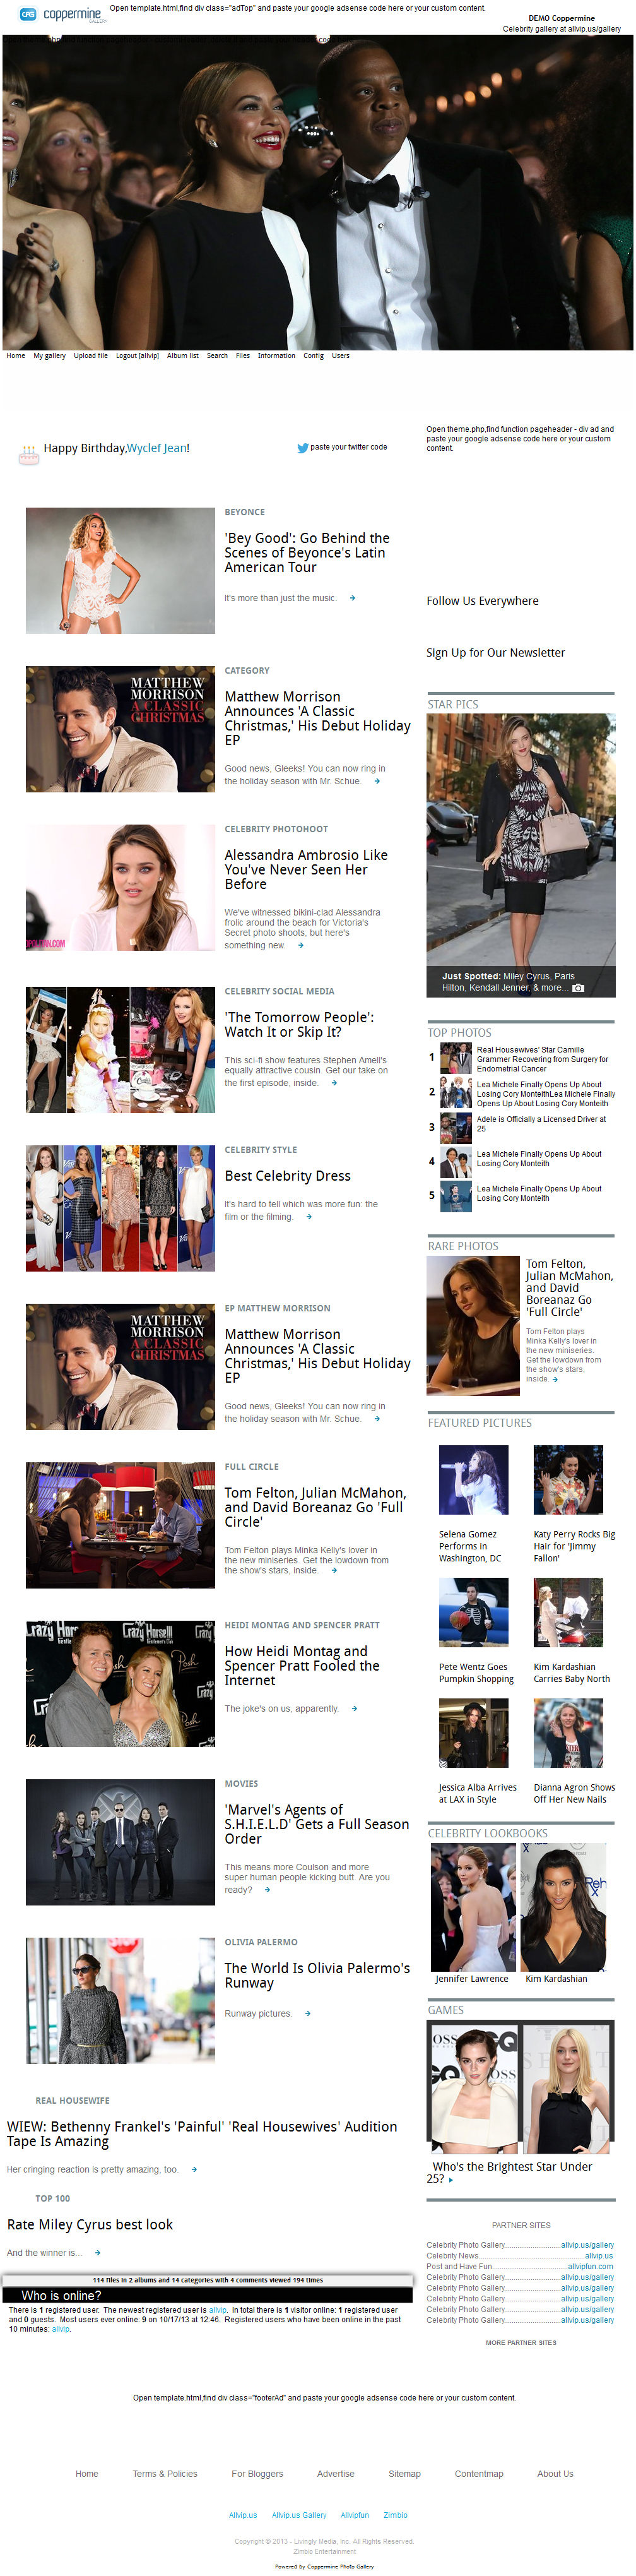Click the arrow after "film or the filming."

point(309,1217)
